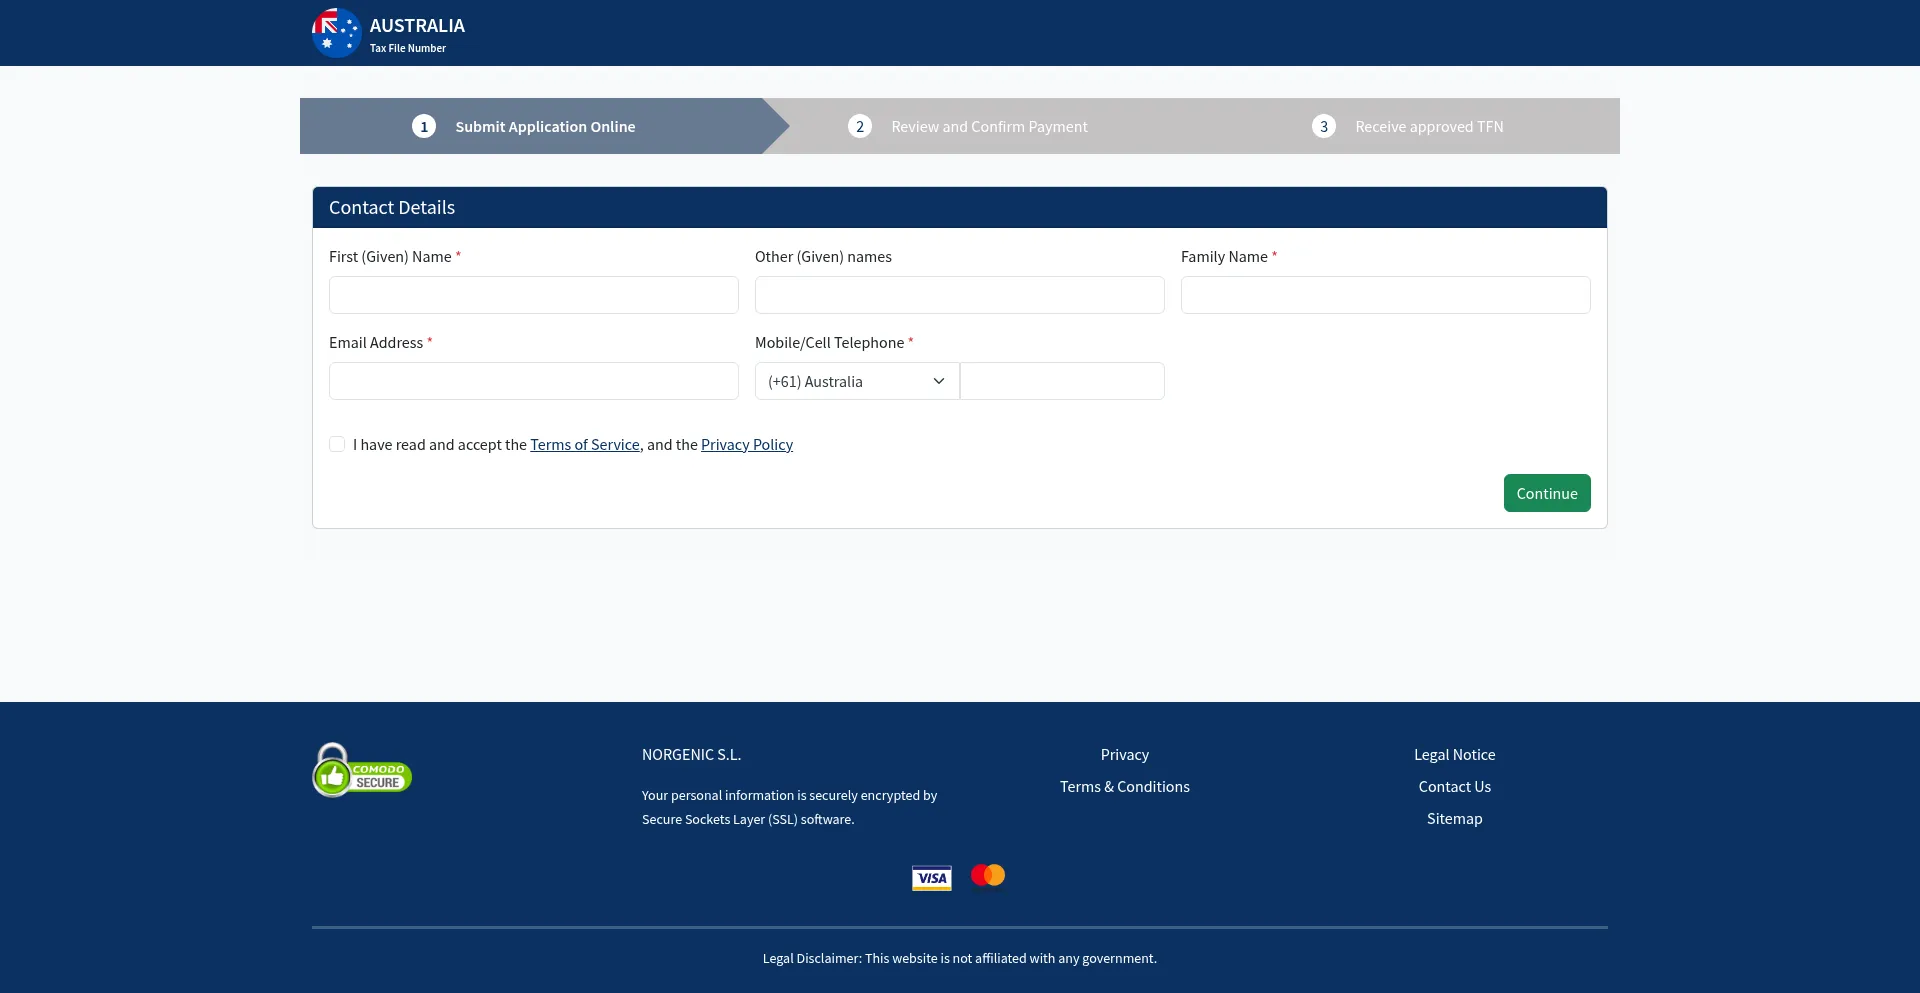The image size is (1920, 993).
Task: Click the Visa card icon
Action: click(931, 878)
